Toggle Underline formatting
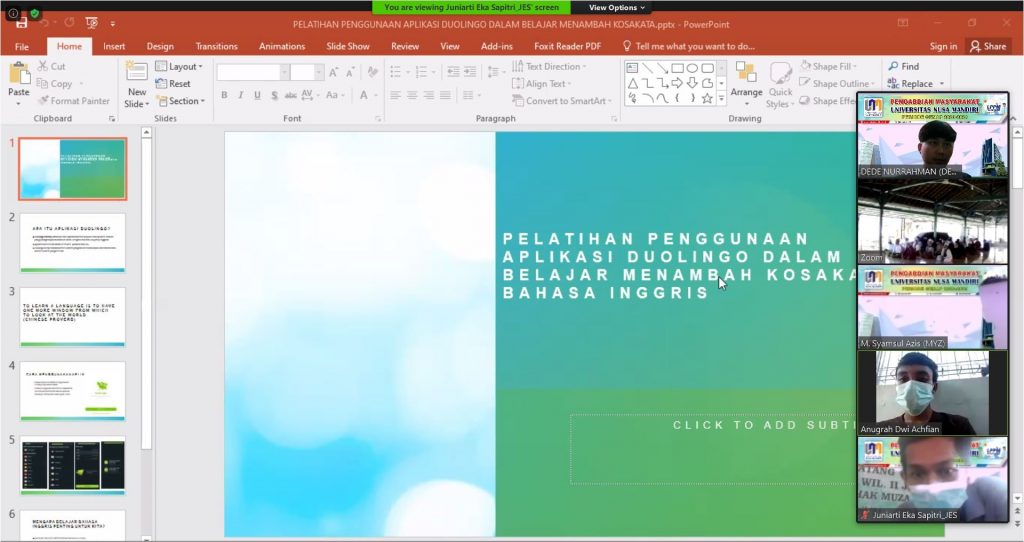 pyautogui.click(x=258, y=96)
